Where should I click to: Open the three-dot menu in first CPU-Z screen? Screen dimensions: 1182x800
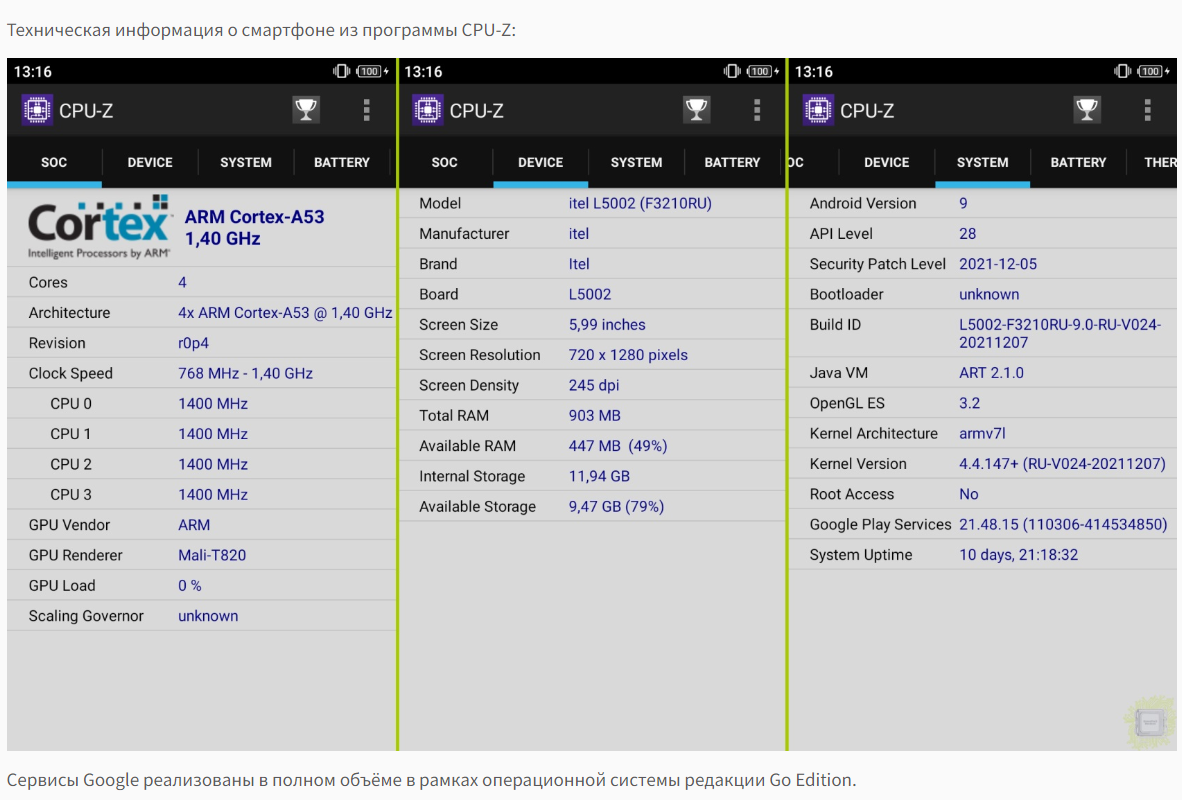pyautogui.click(x=366, y=110)
